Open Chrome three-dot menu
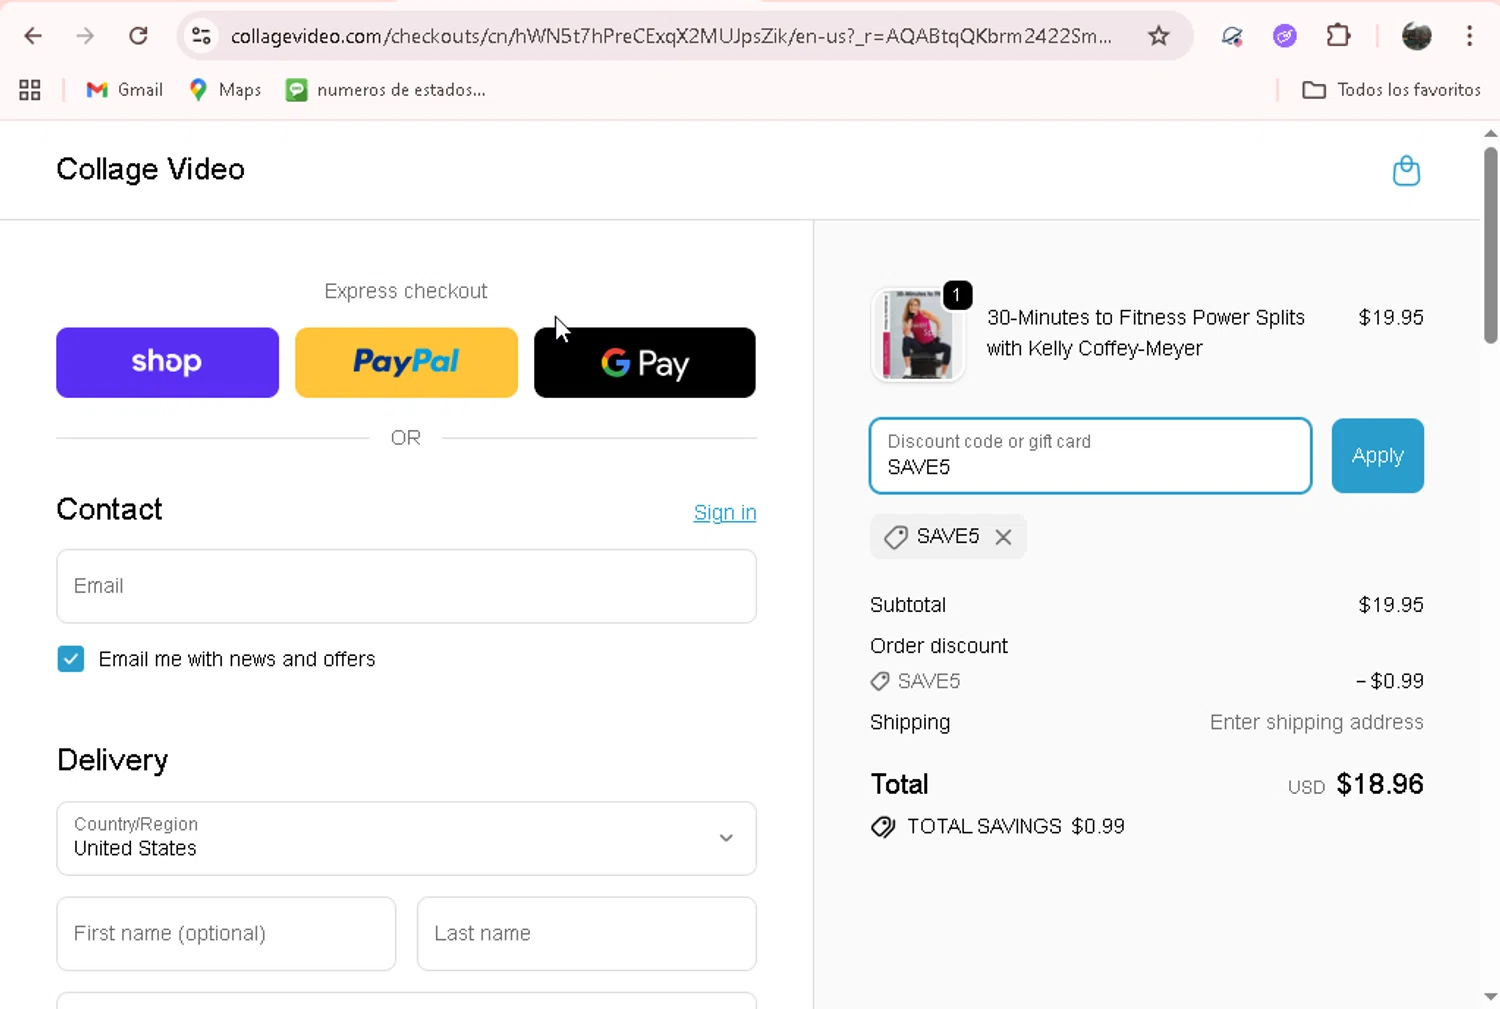This screenshot has width=1500, height=1009. click(1469, 36)
